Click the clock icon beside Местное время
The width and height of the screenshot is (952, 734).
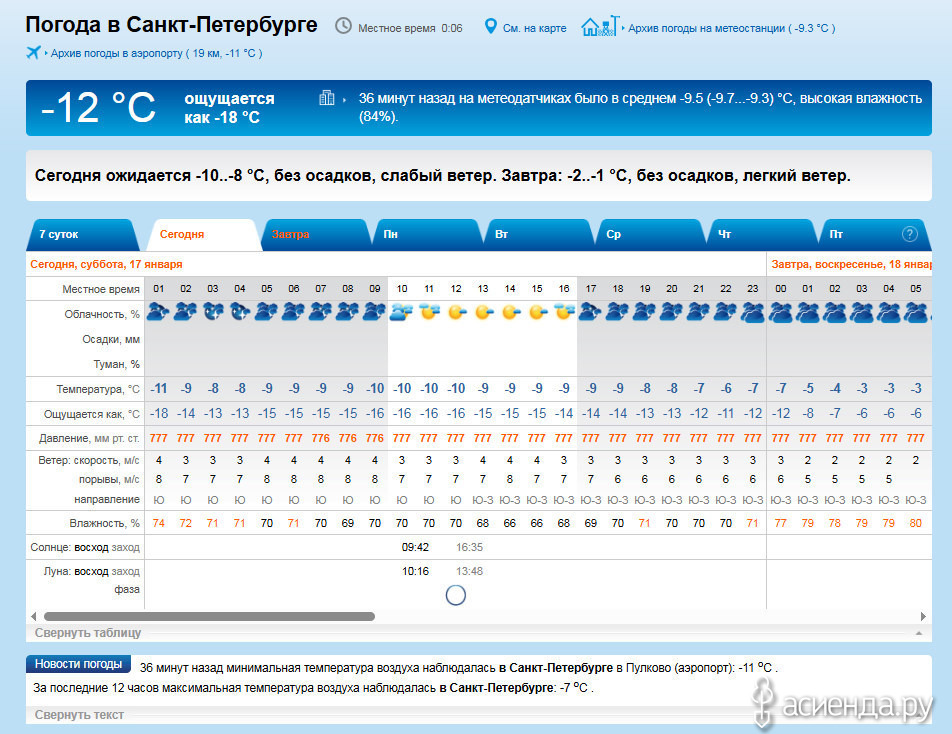tap(343, 26)
